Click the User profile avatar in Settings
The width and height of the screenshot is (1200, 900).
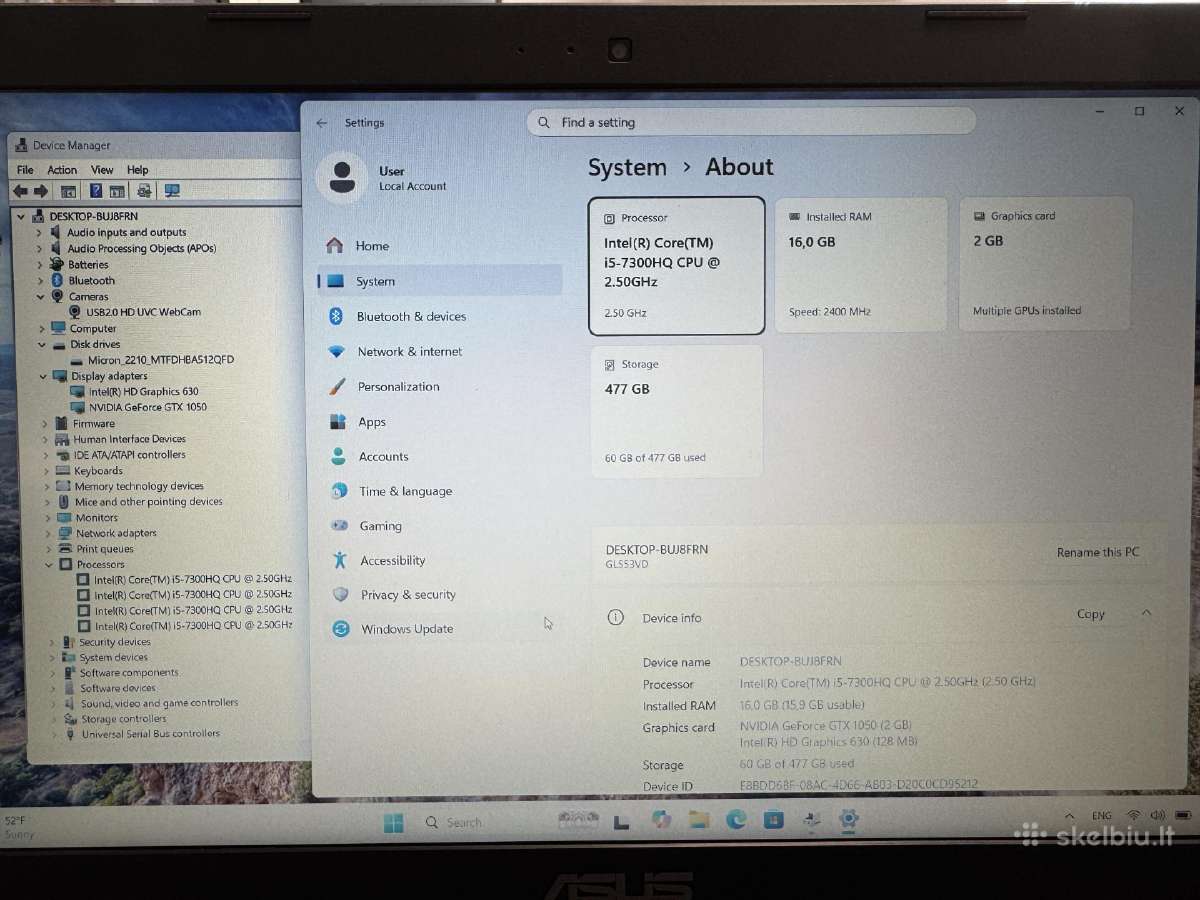[341, 178]
